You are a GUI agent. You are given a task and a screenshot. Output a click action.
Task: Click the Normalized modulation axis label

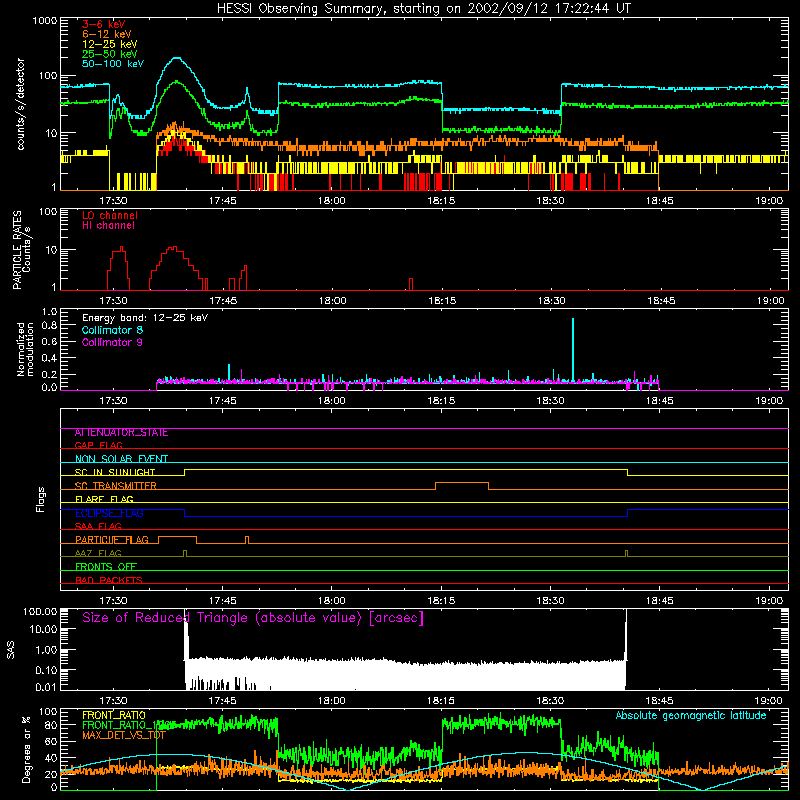[x=25, y=349]
